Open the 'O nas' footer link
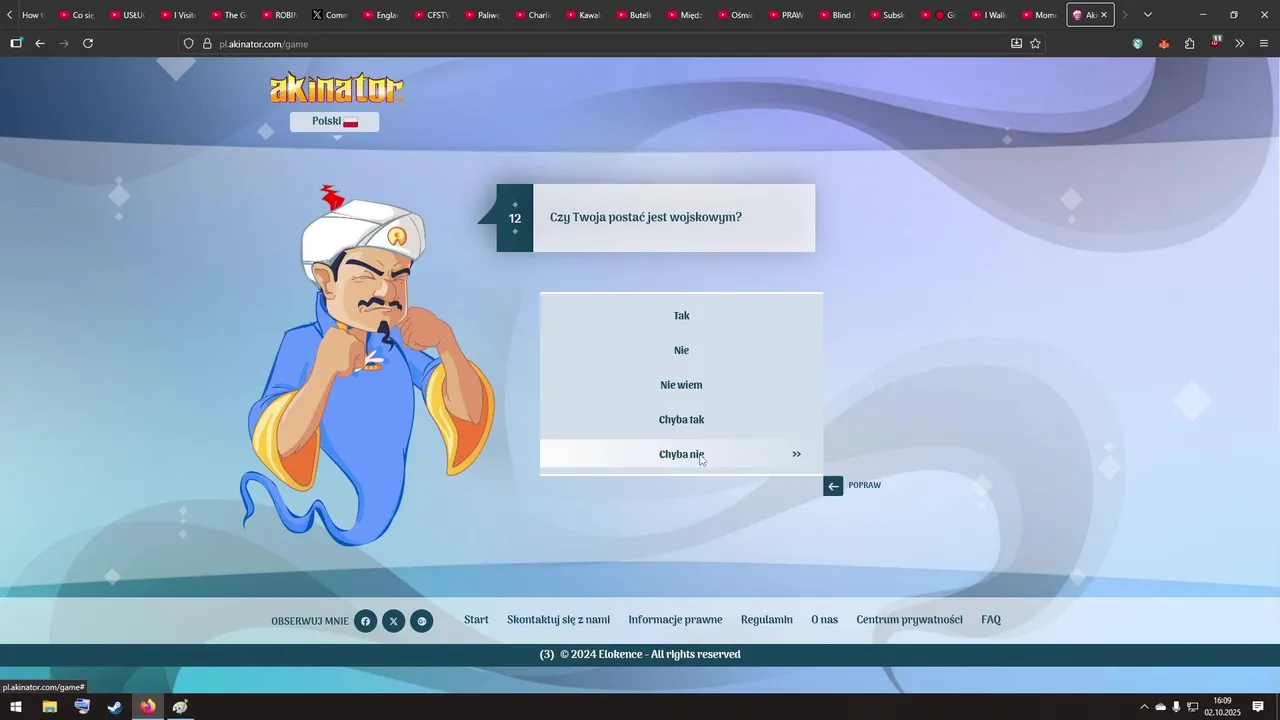Screen dimensions: 1280x720 (x=825, y=620)
